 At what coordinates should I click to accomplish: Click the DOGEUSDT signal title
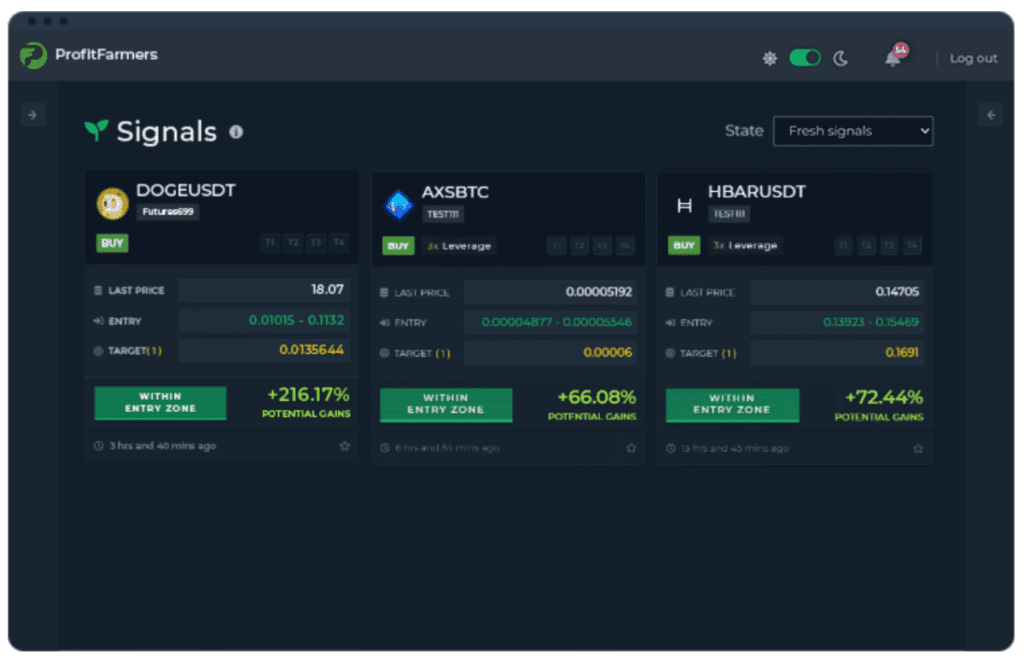(185, 191)
